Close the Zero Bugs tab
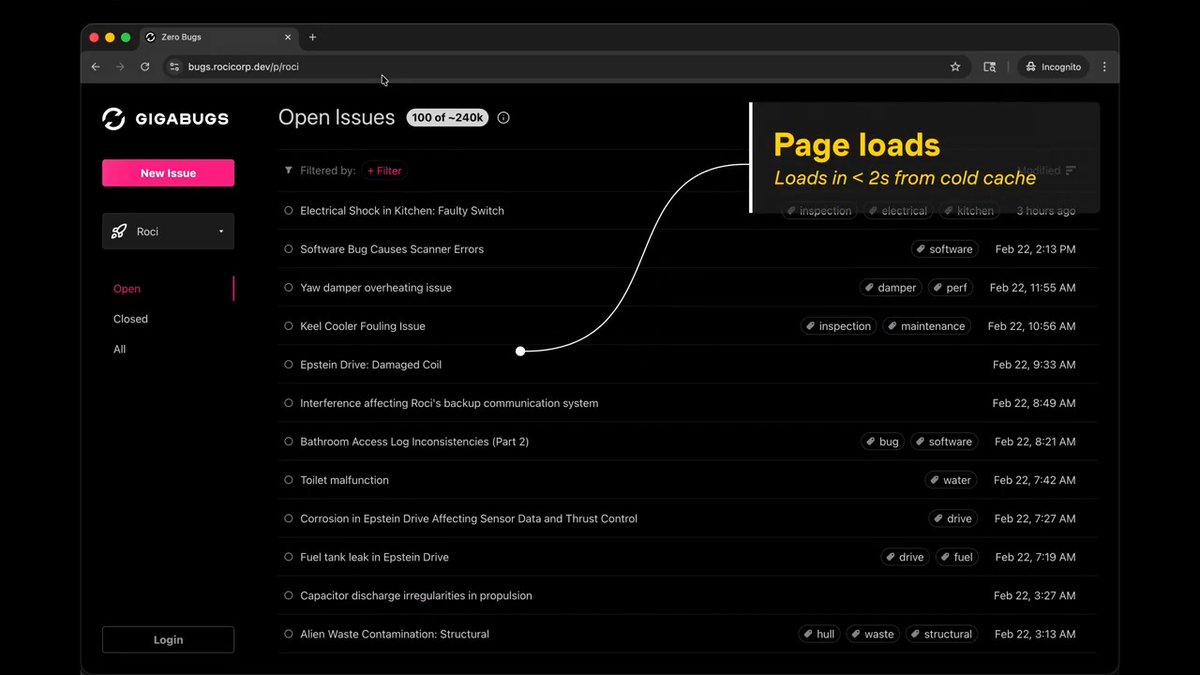This screenshot has width=1200, height=675. [288, 37]
